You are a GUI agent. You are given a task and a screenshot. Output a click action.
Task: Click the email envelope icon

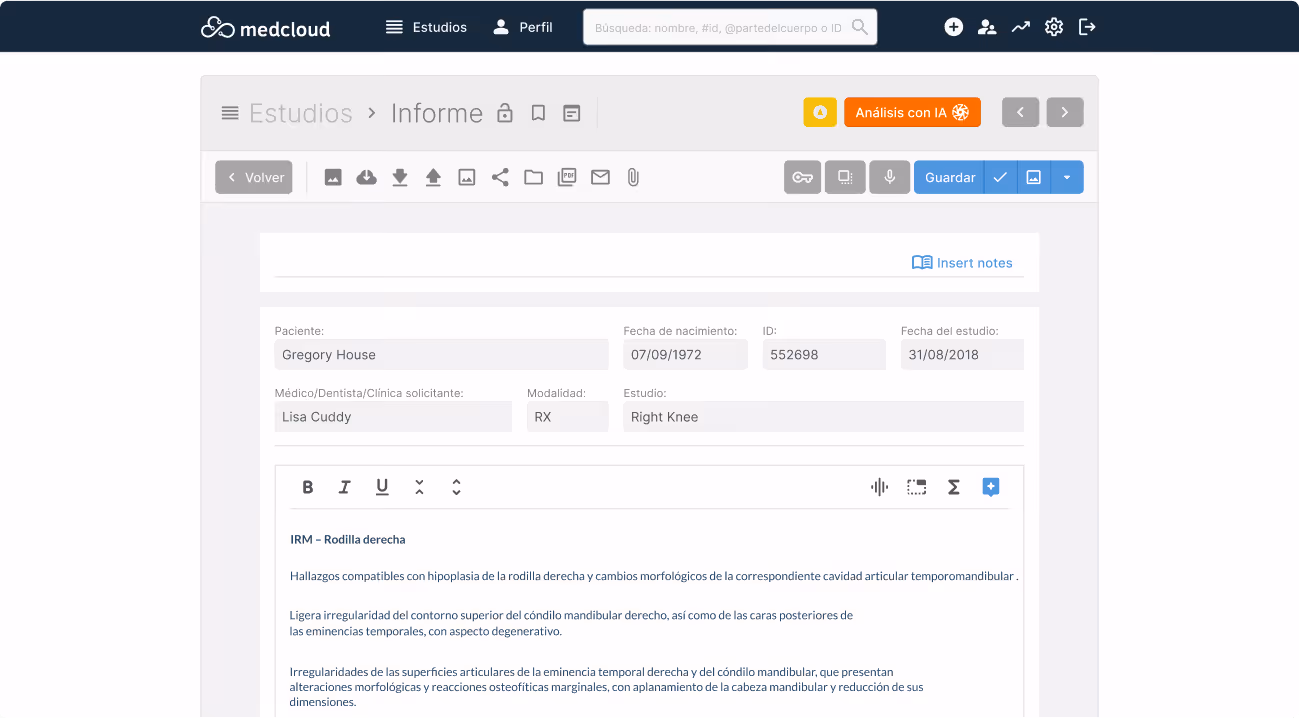point(600,177)
